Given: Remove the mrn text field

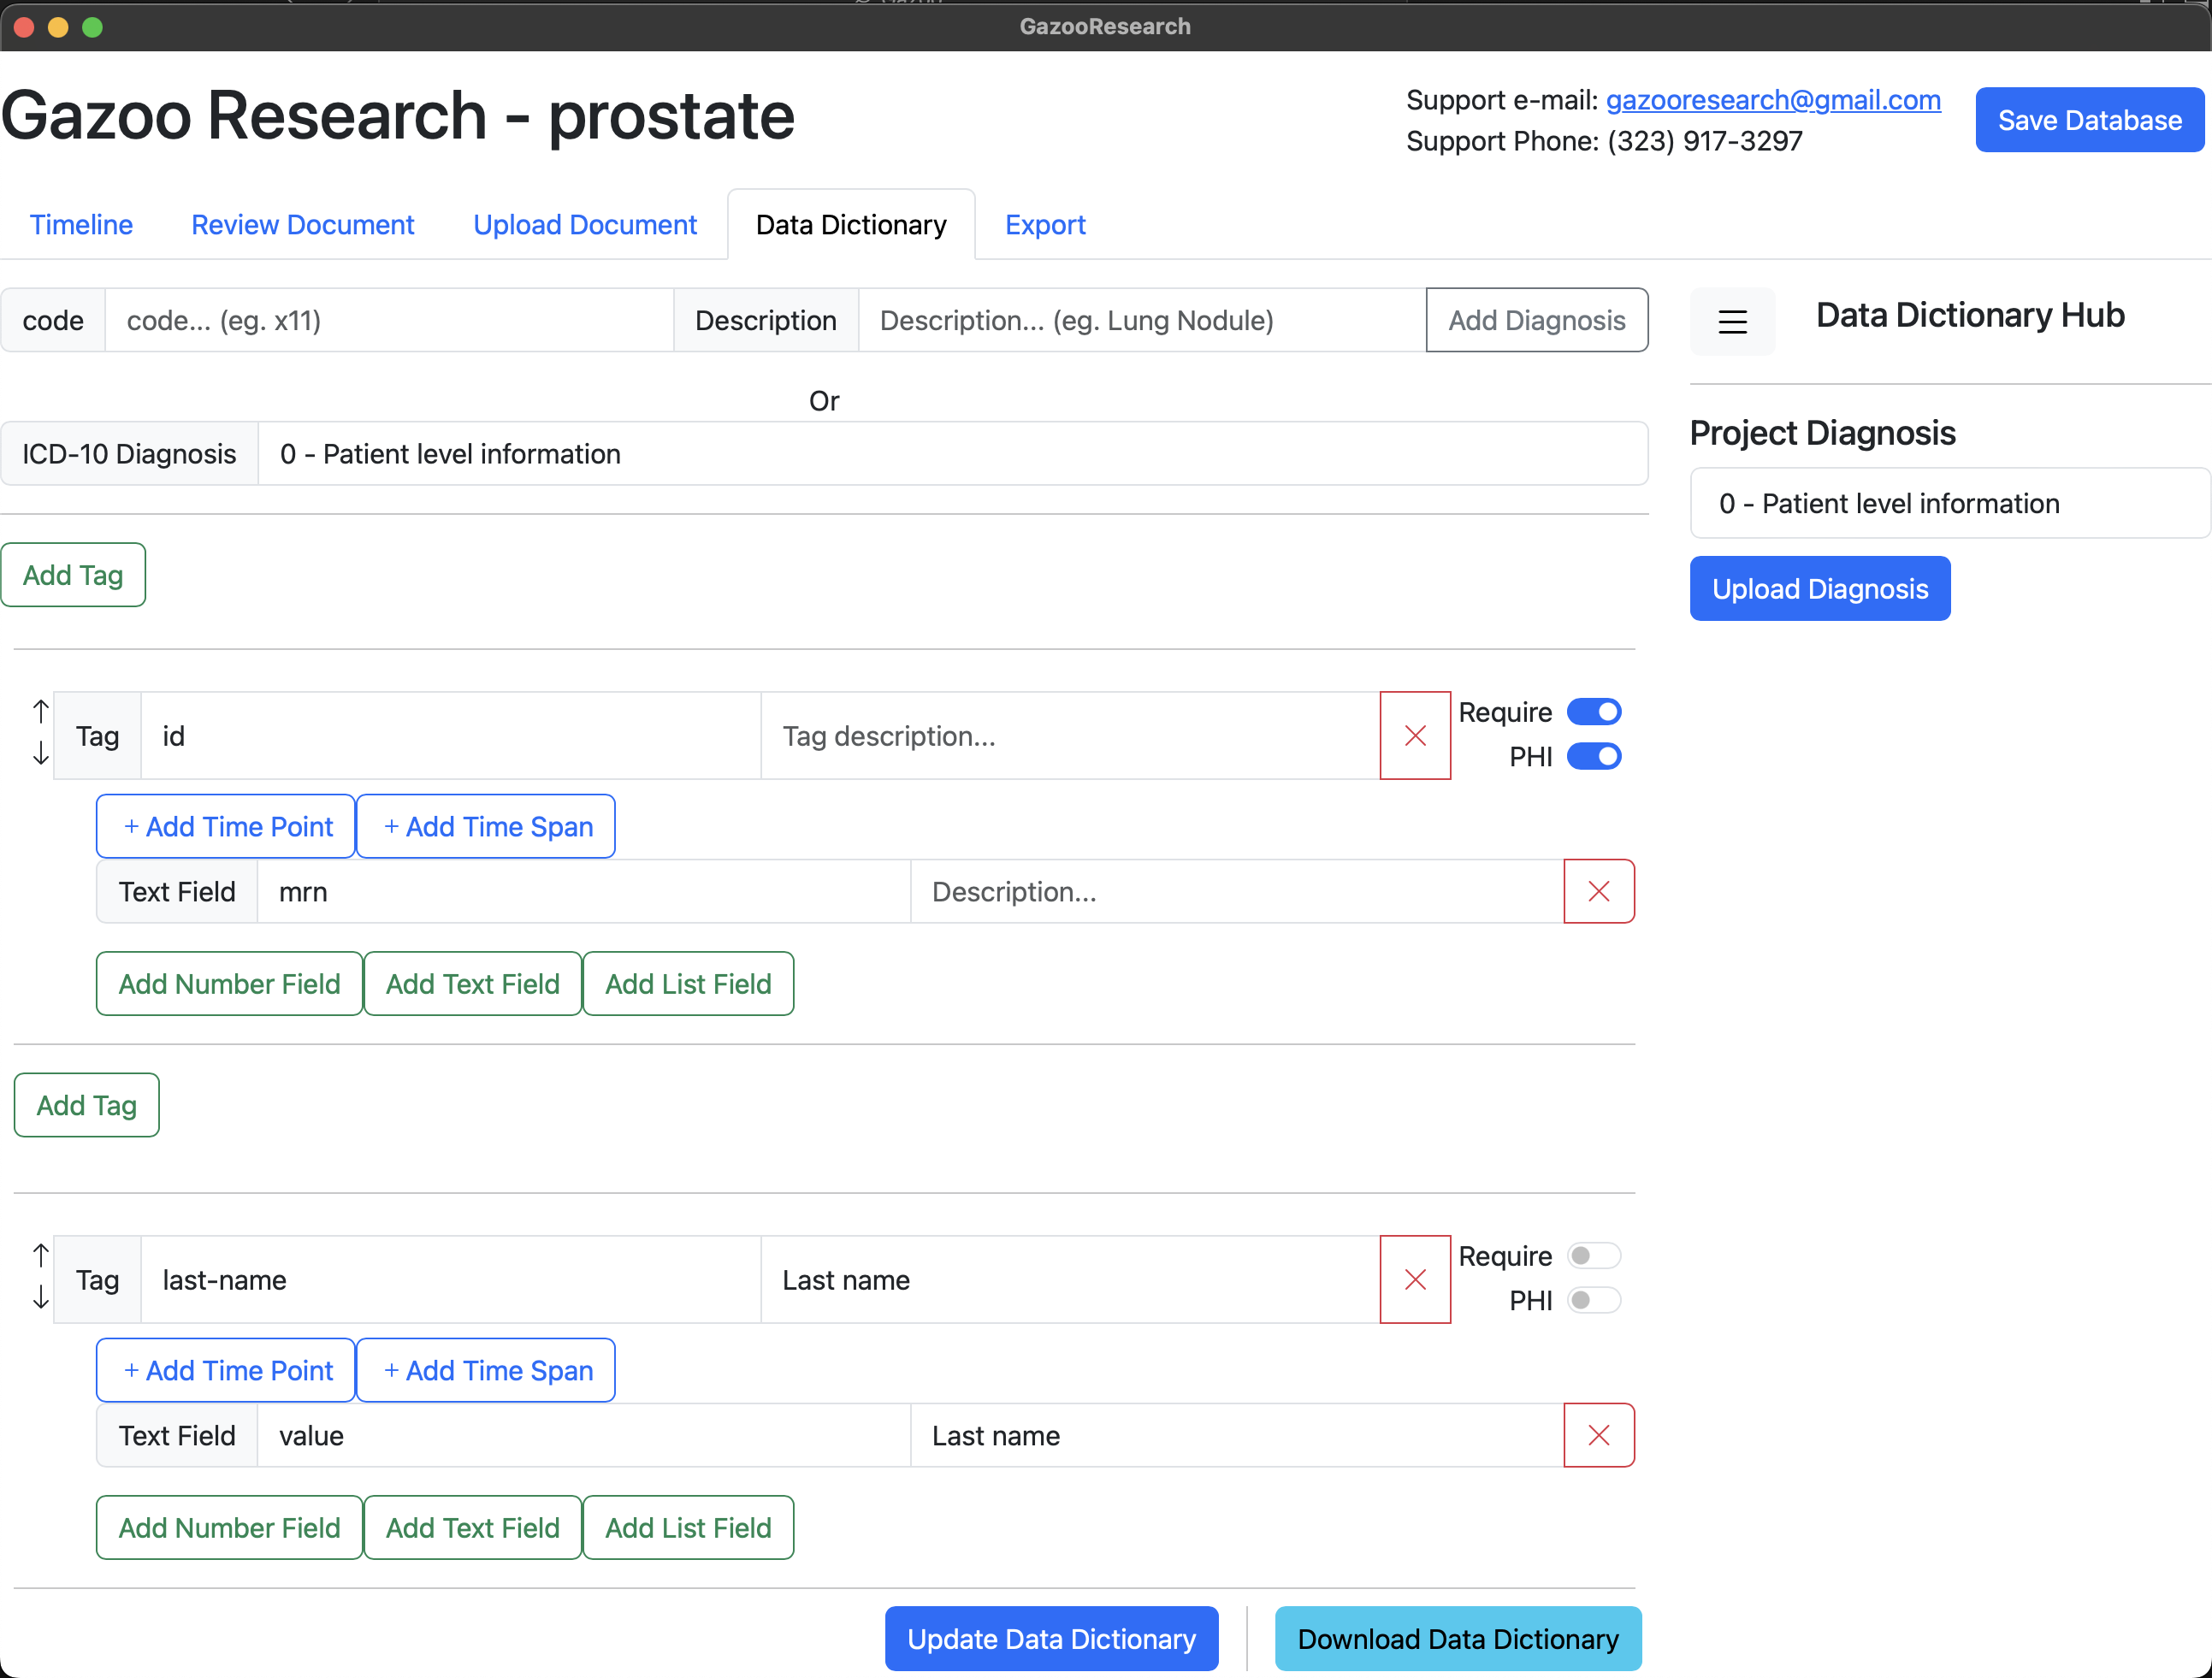Looking at the screenshot, I should click(1598, 891).
